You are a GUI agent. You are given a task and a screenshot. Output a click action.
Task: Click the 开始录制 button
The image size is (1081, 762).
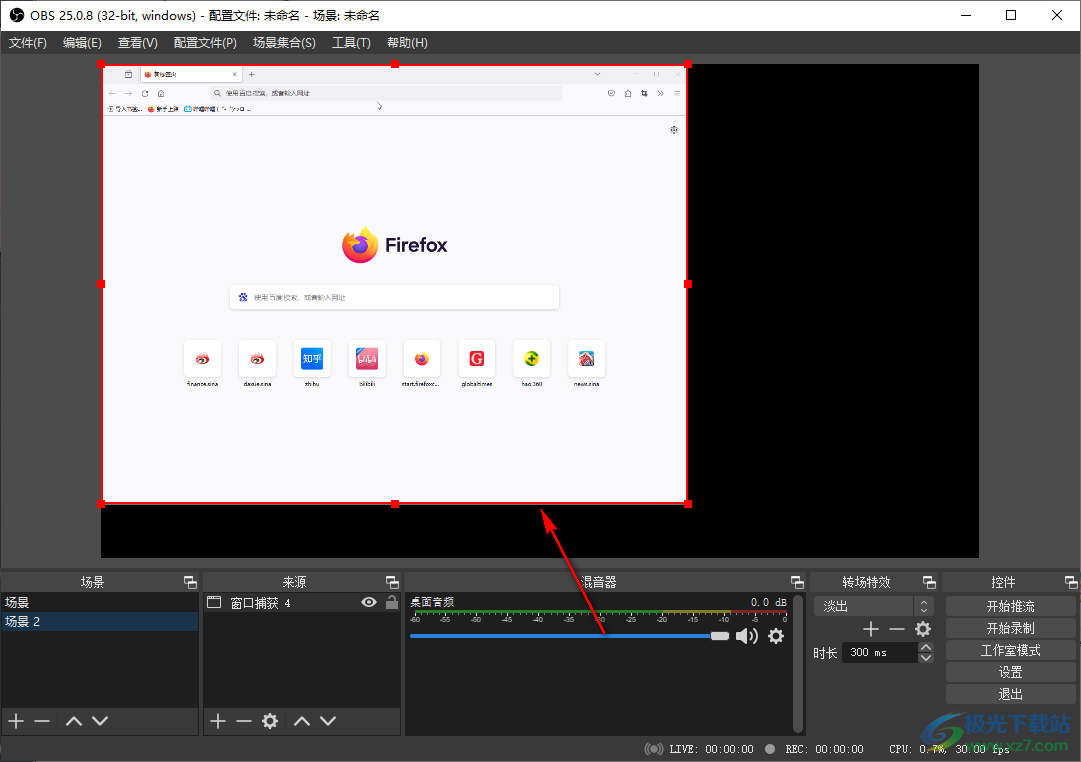[x=1011, y=628]
